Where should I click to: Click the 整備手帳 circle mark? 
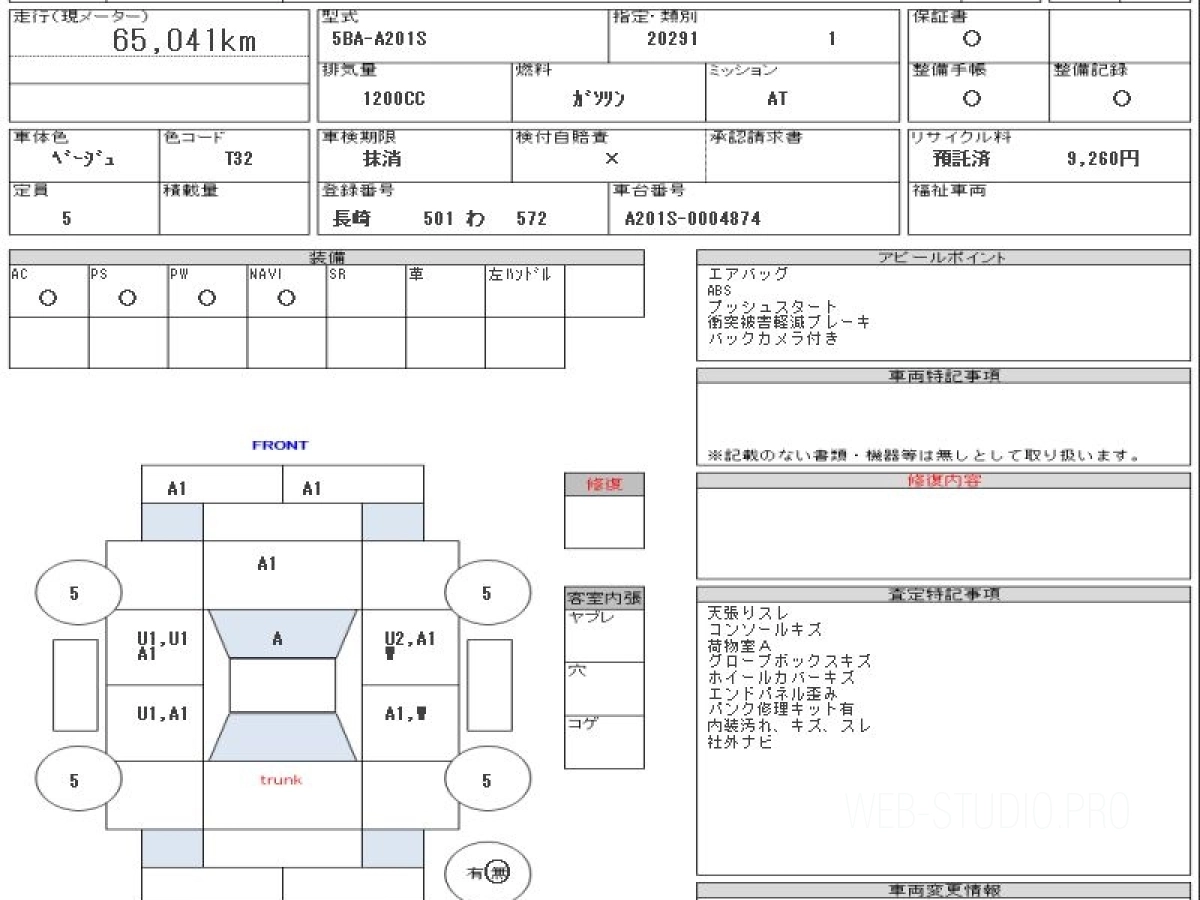(x=971, y=98)
